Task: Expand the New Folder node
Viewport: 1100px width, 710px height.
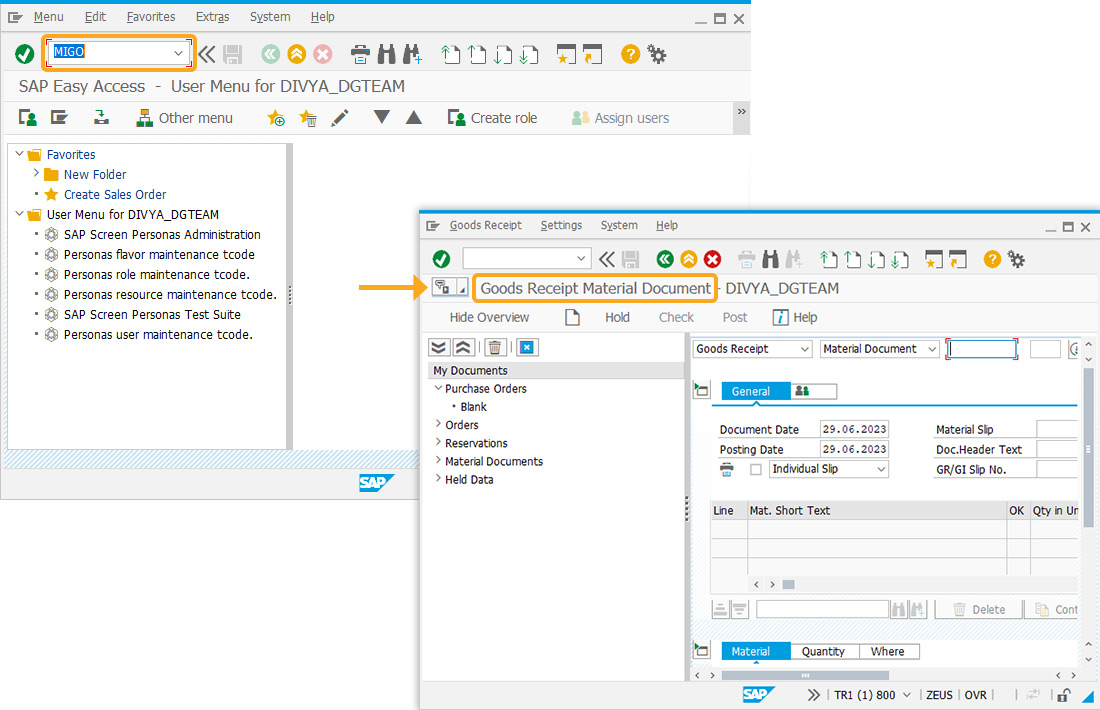Action: (36, 173)
